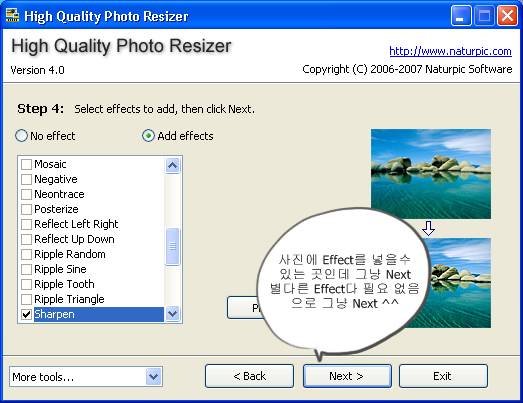Enable the Ripple Triangle checkbox
The width and height of the screenshot is (523, 403).
coord(26,299)
